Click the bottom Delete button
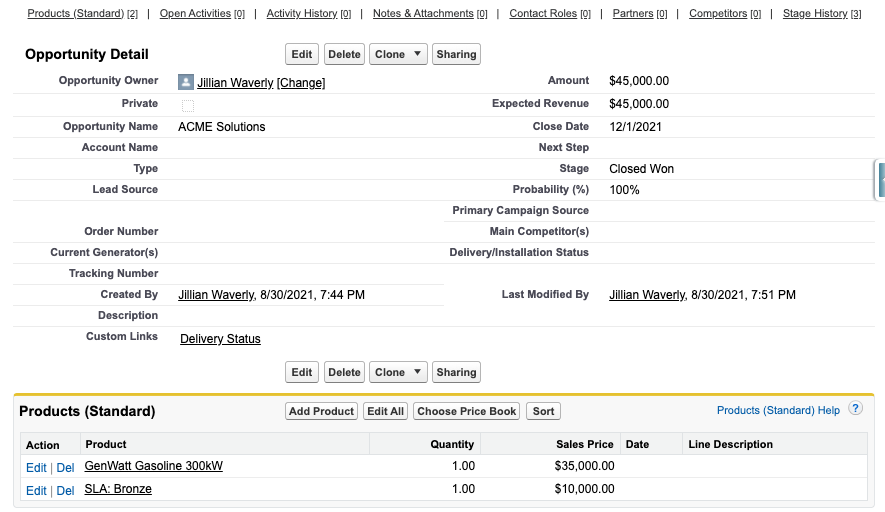885x512 pixels. pyautogui.click(x=344, y=372)
